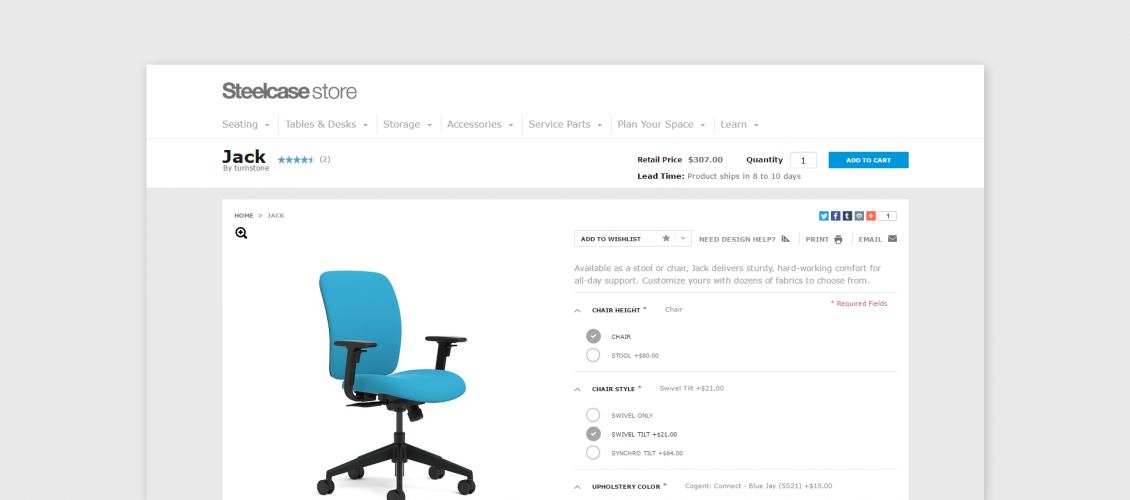Collapse the Chair Style section

tap(577, 389)
